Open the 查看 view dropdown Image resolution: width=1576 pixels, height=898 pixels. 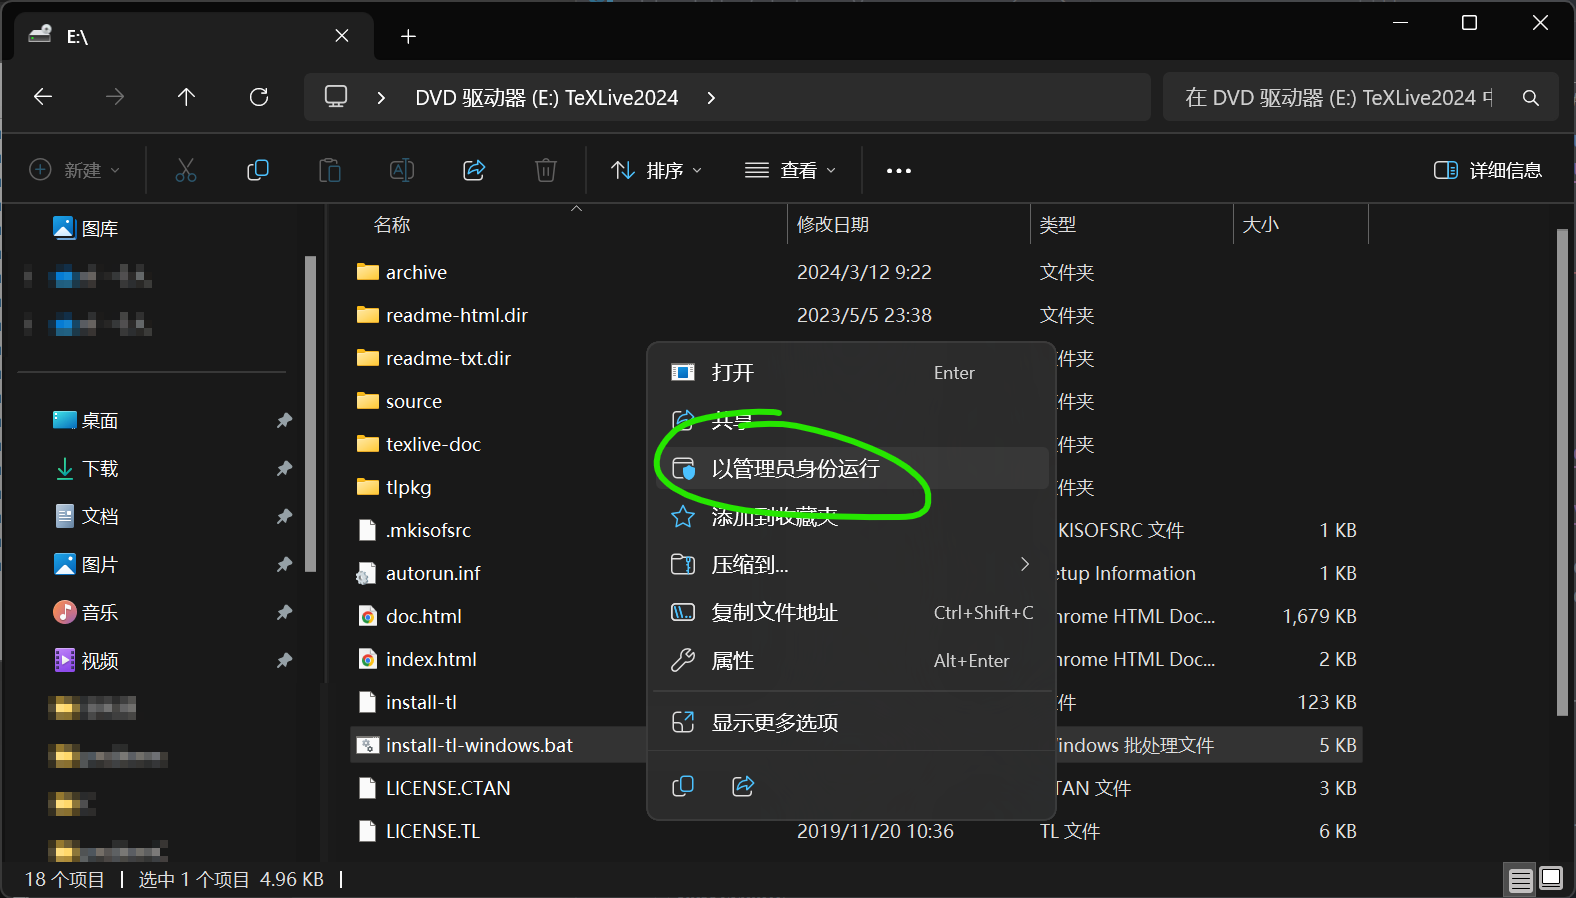pos(791,171)
